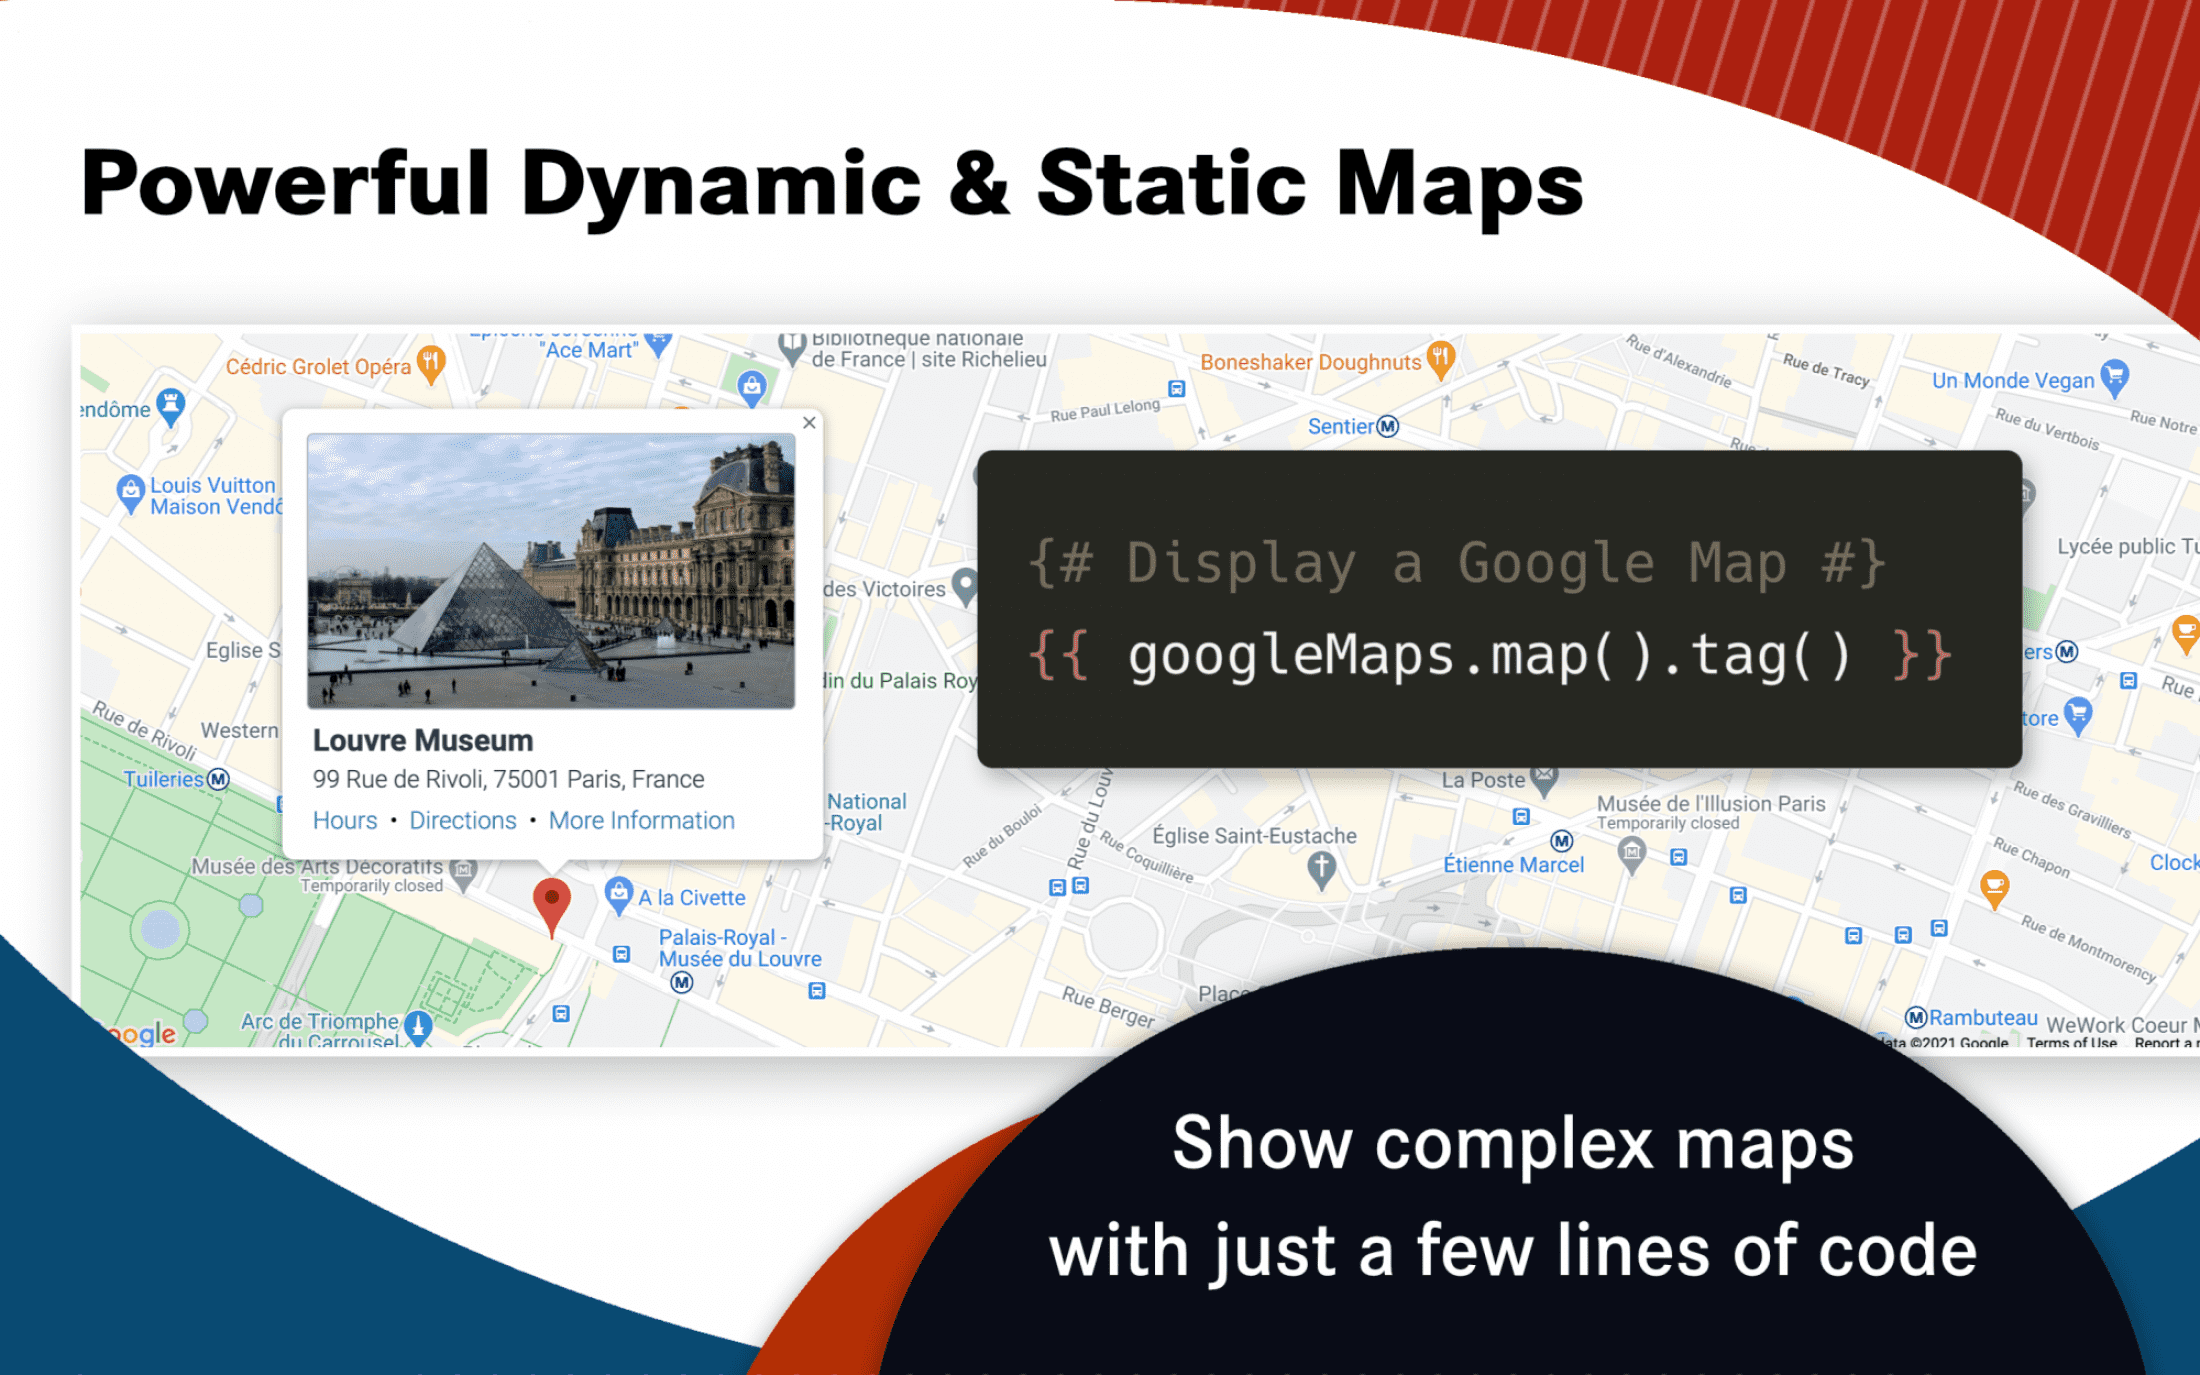Click the Cédric Grolet Opéra restaurant icon
Screen dimensions: 2200x1375
431,365
